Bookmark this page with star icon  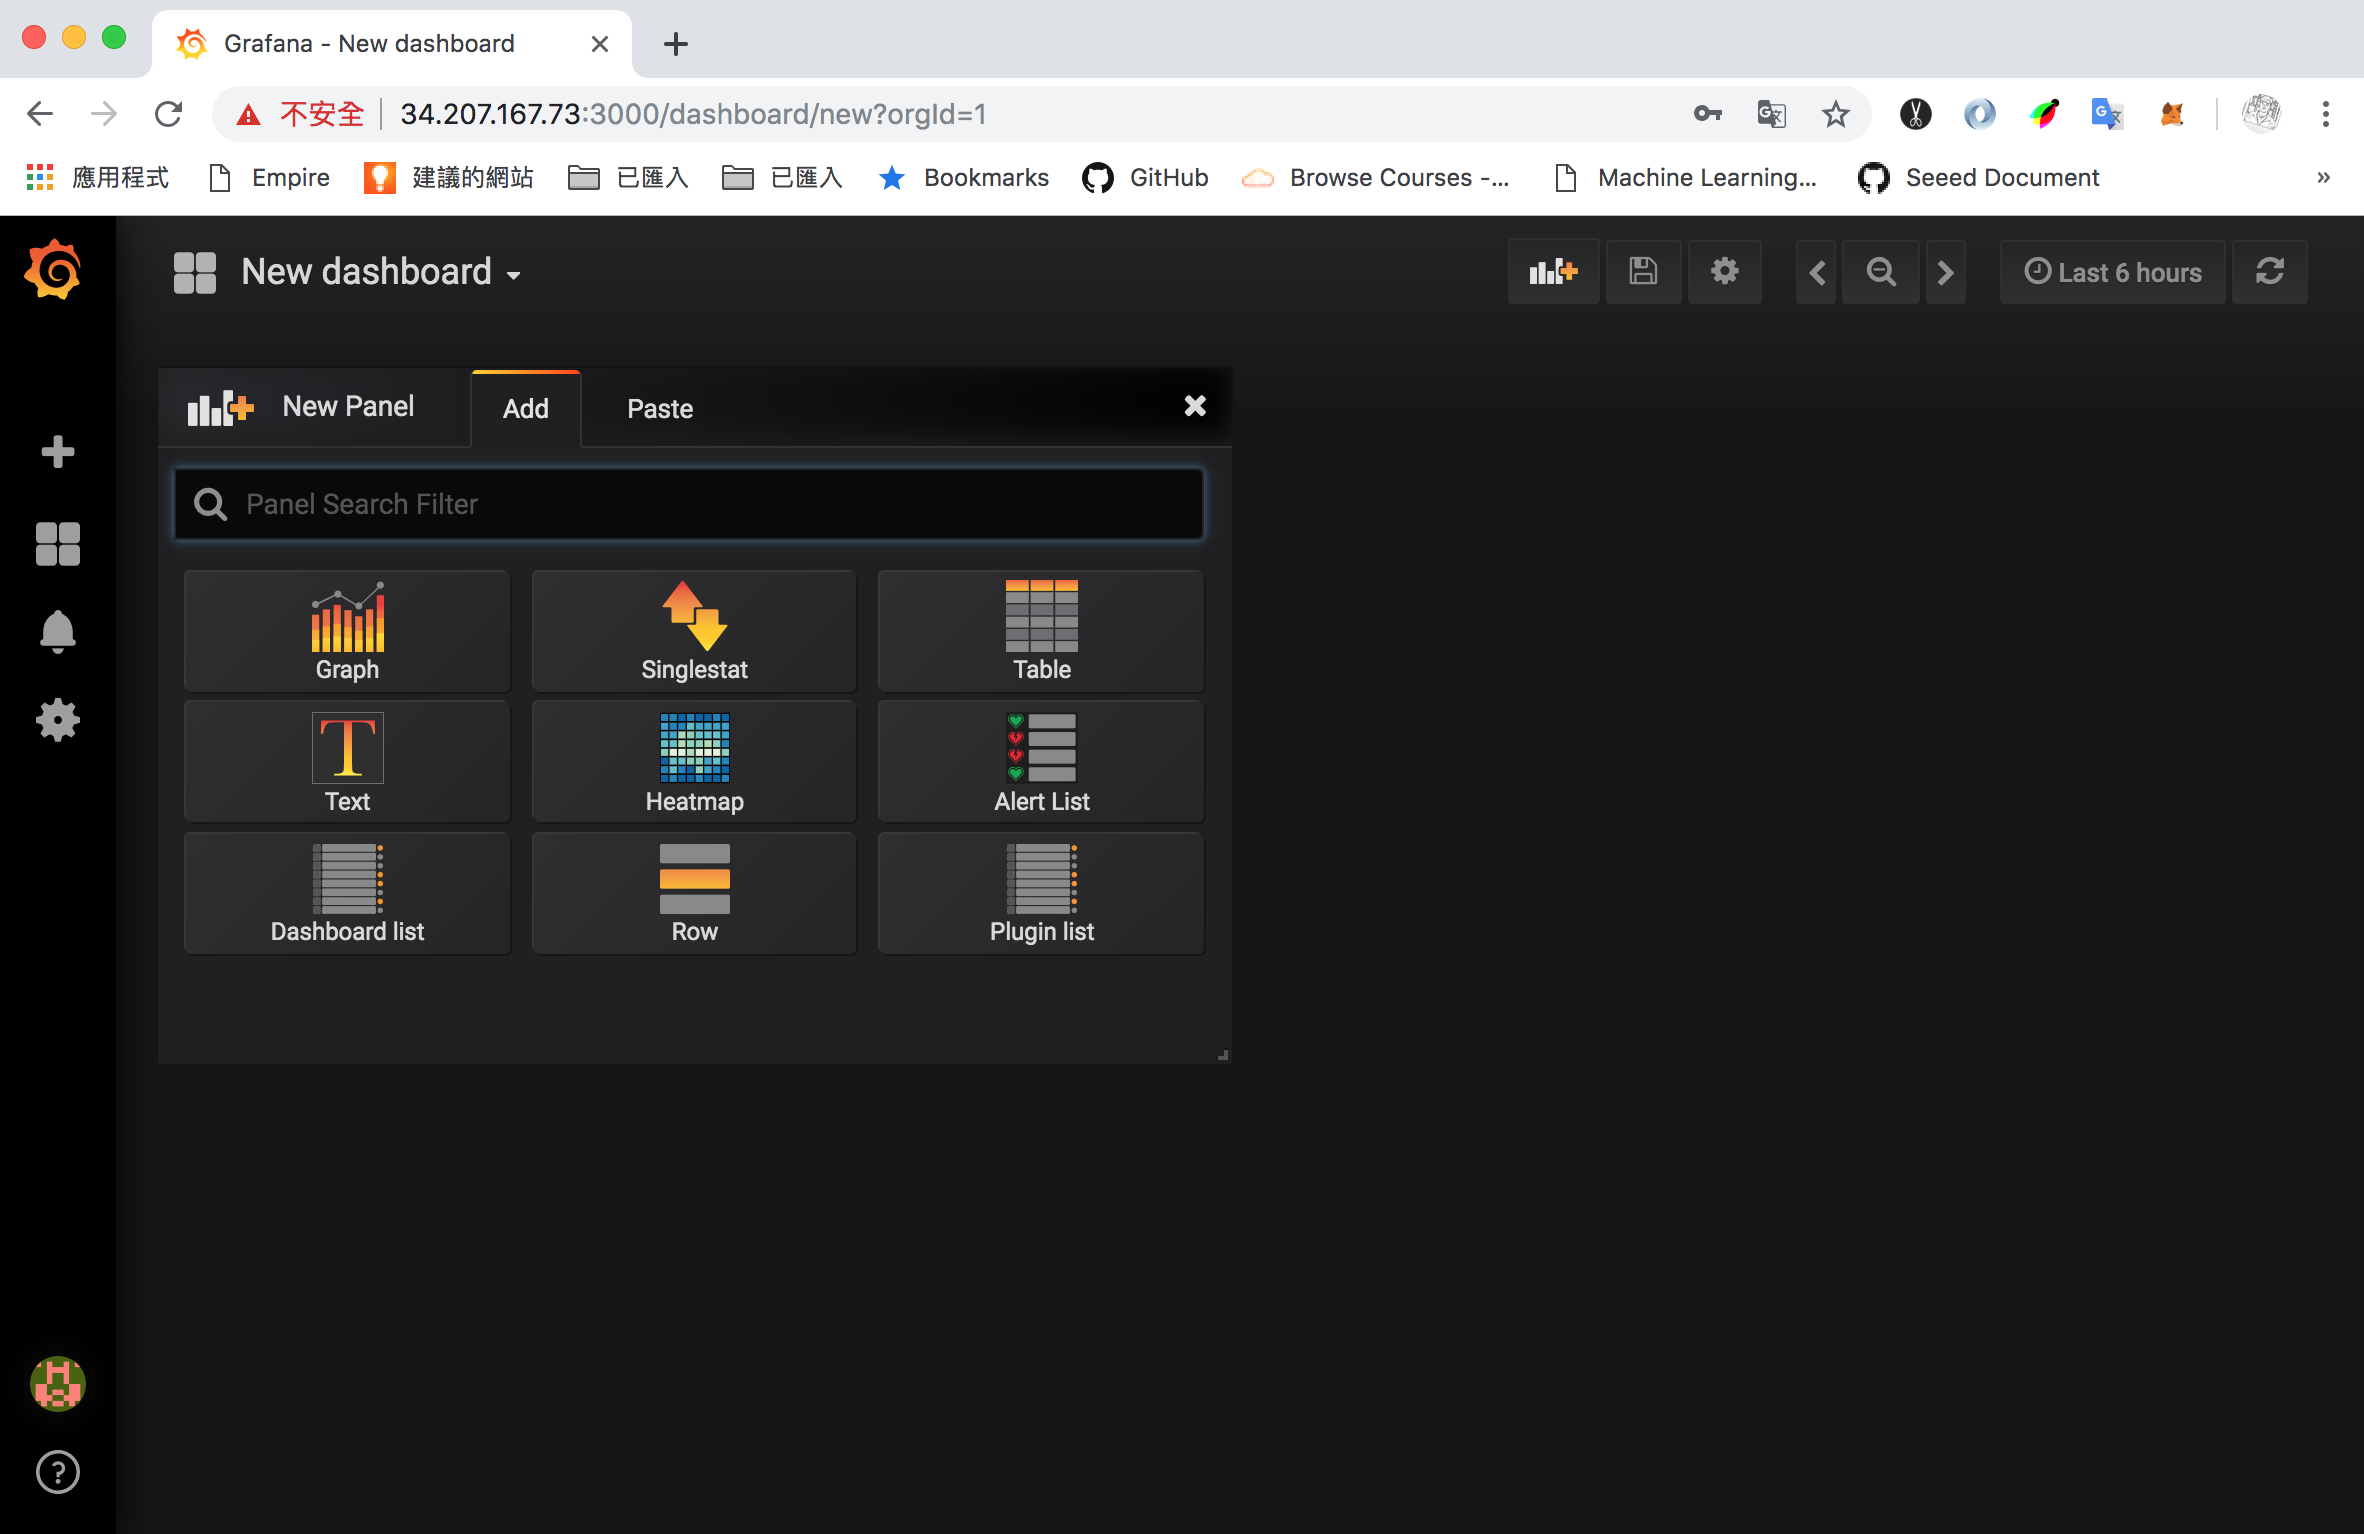(1835, 114)
